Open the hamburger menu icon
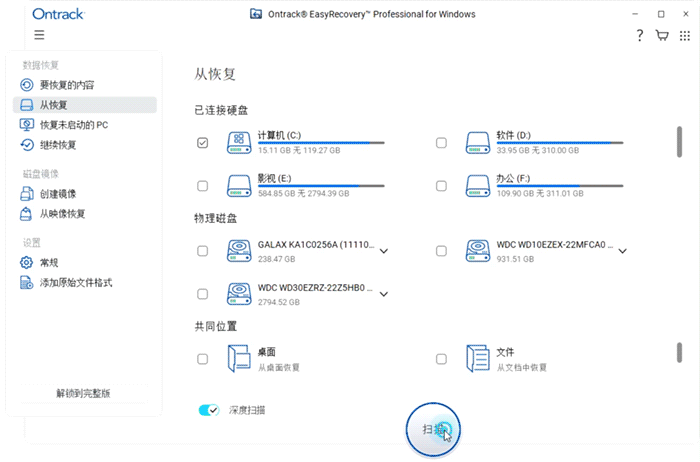Viewport: 700px width, 462px height. [39, 35]
